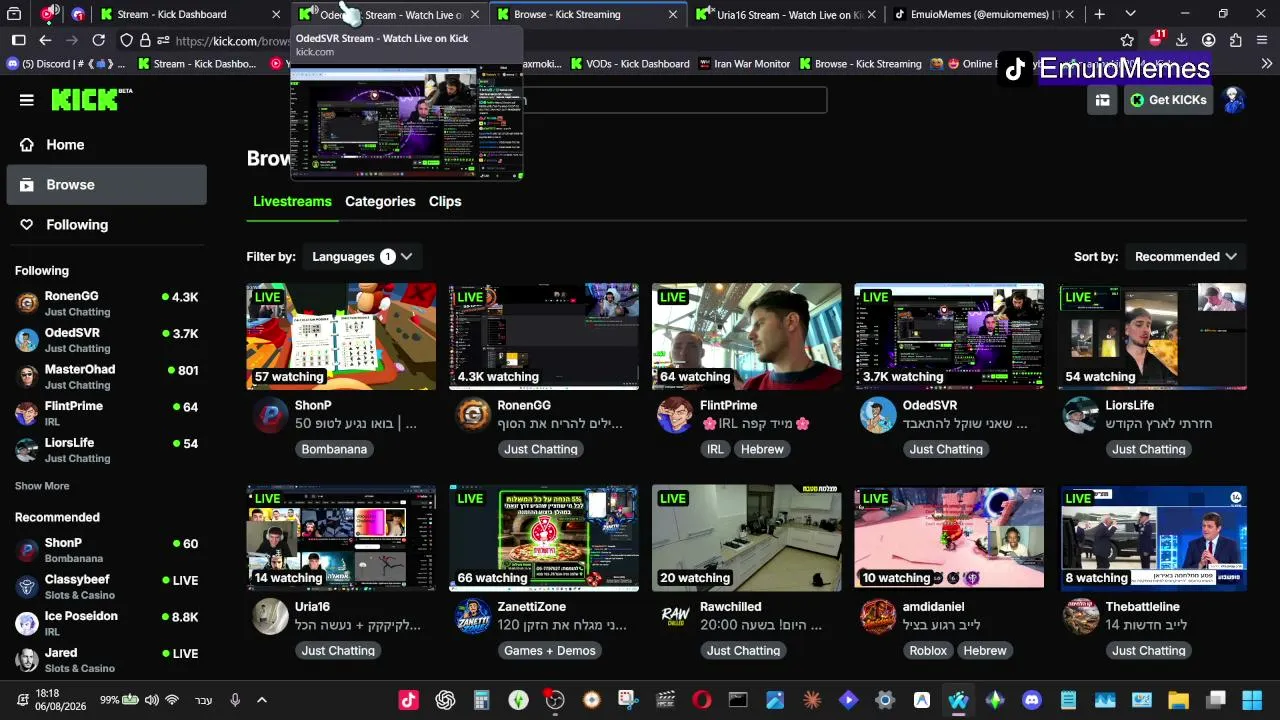1280x720 pixels.
Task: Open Uria16's avatar on the stream card
Action: tap(270, 616)
